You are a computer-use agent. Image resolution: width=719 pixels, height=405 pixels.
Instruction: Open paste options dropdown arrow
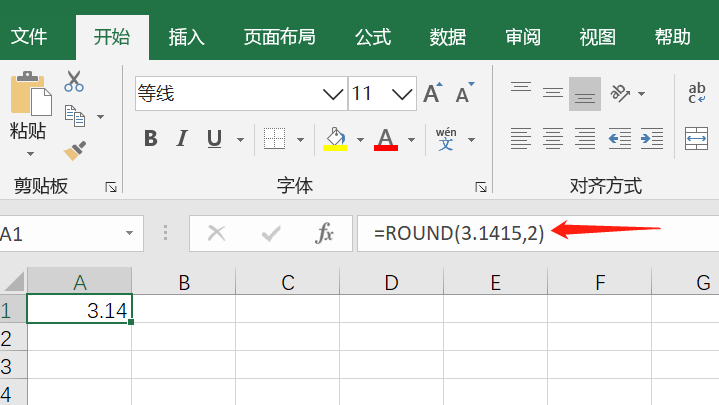tap(30, 154)
